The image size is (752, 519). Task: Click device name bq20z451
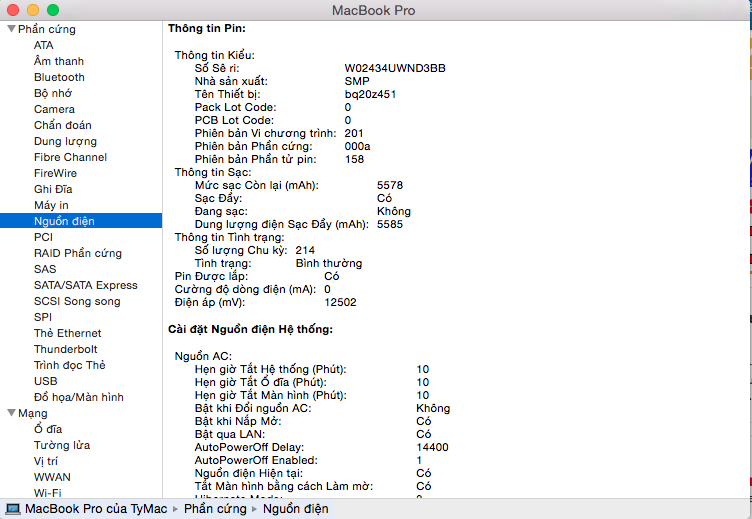[x=370, y=94]
